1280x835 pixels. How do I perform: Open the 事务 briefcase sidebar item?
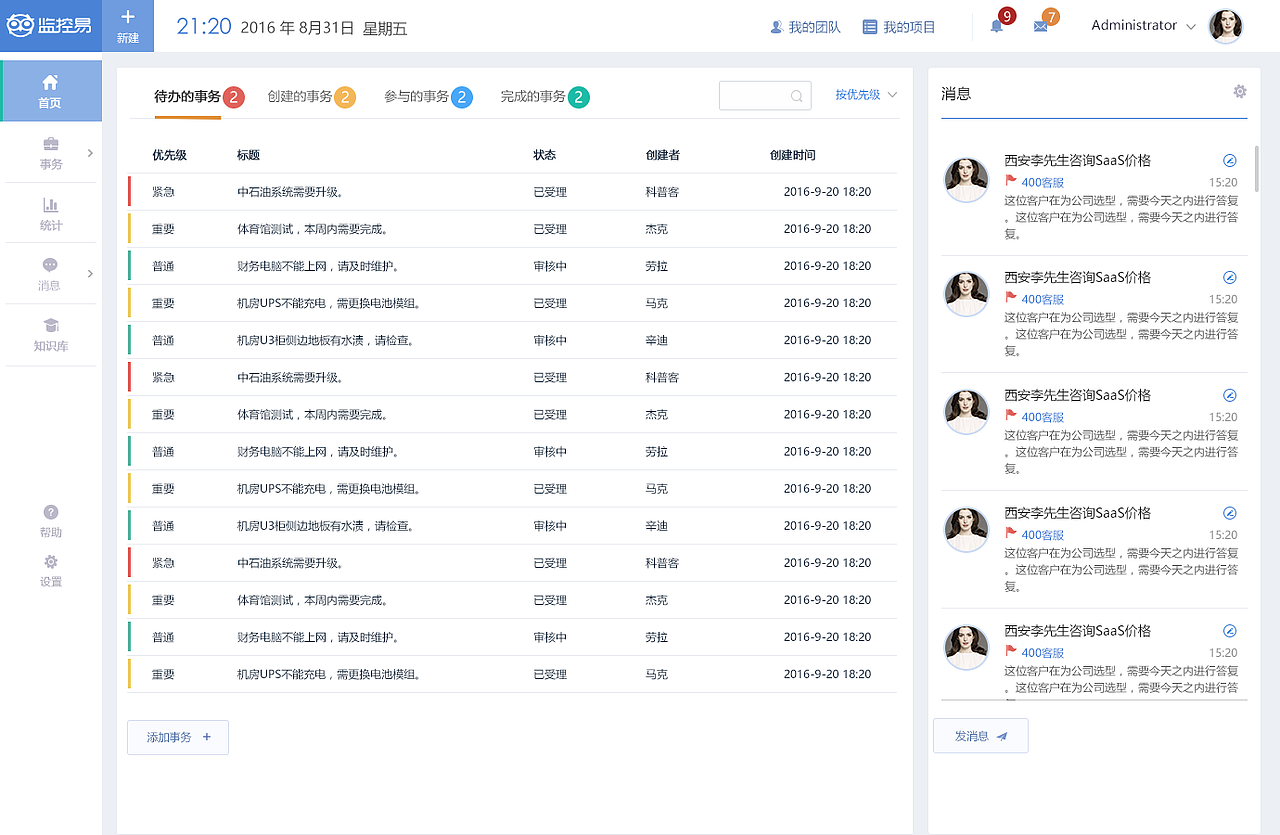[x=50, y=153]
